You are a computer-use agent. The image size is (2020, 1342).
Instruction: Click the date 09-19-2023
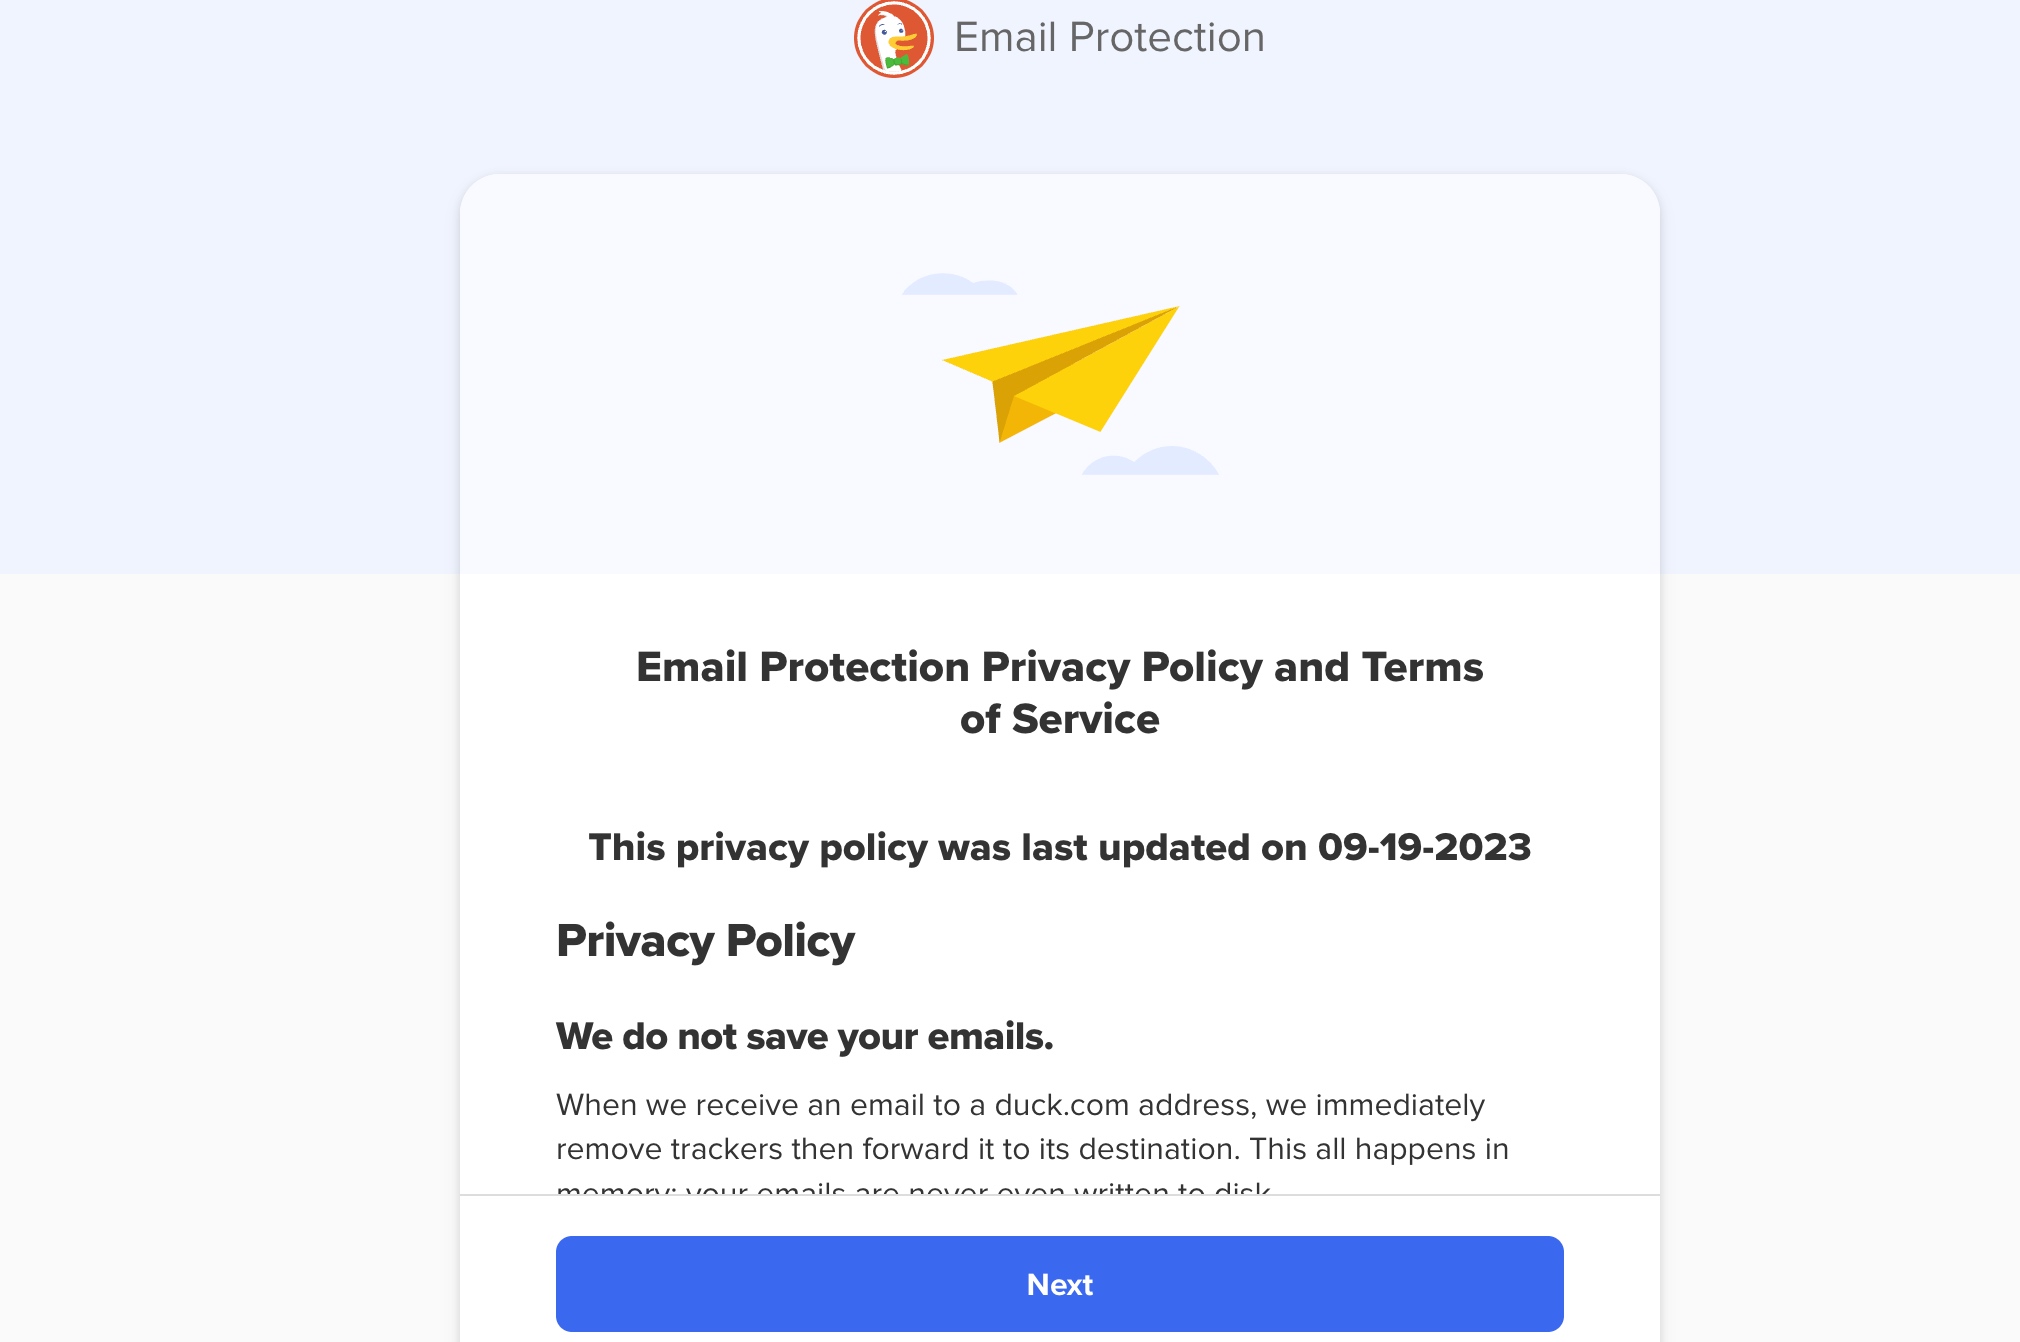(x=1424, y=847)
